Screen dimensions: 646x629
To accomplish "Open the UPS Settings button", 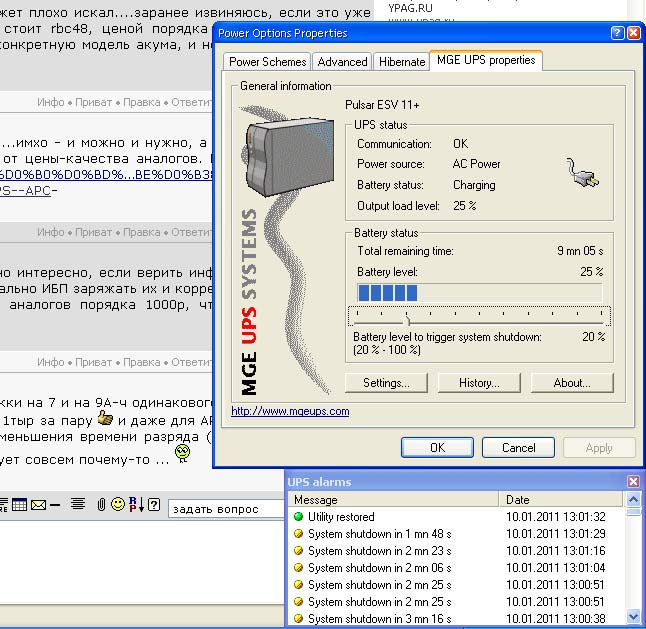I will pos(386,383).
